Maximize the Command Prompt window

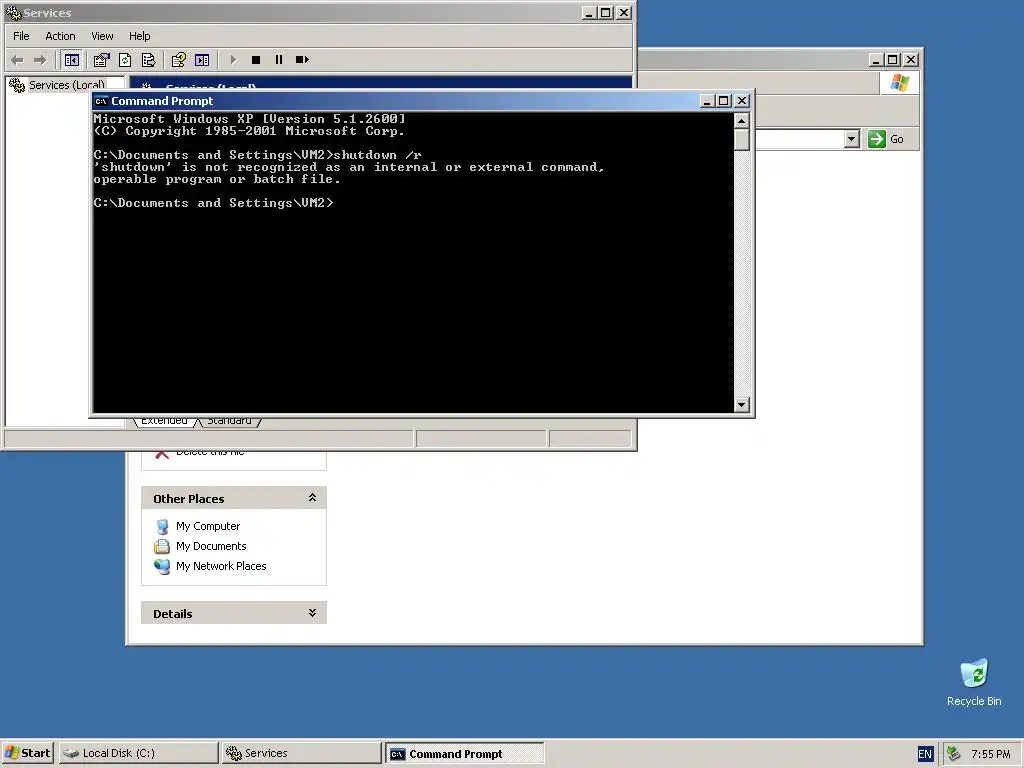coord(724,101)
